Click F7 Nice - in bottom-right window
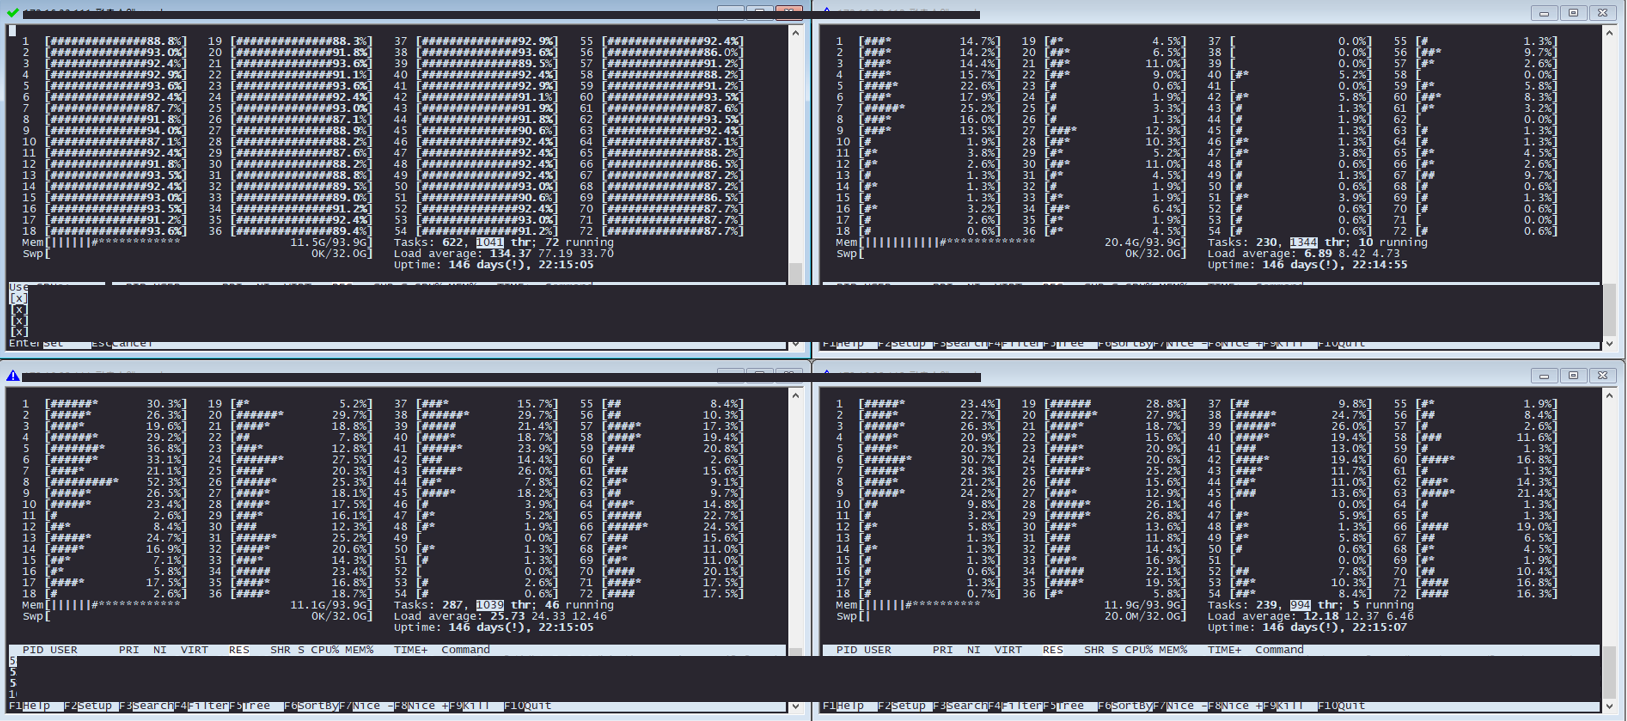Screen dimensions: 1627x721 coord(1180,706)
